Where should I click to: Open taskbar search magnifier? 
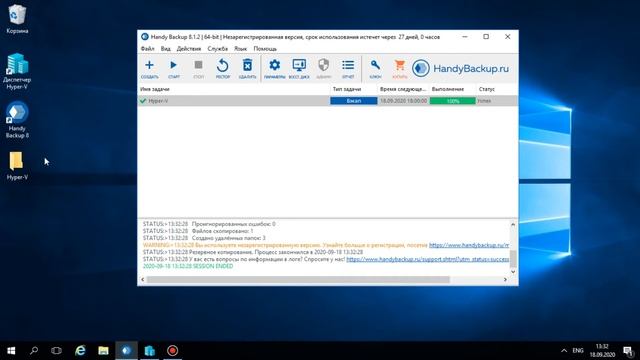[x=34, y=351]
